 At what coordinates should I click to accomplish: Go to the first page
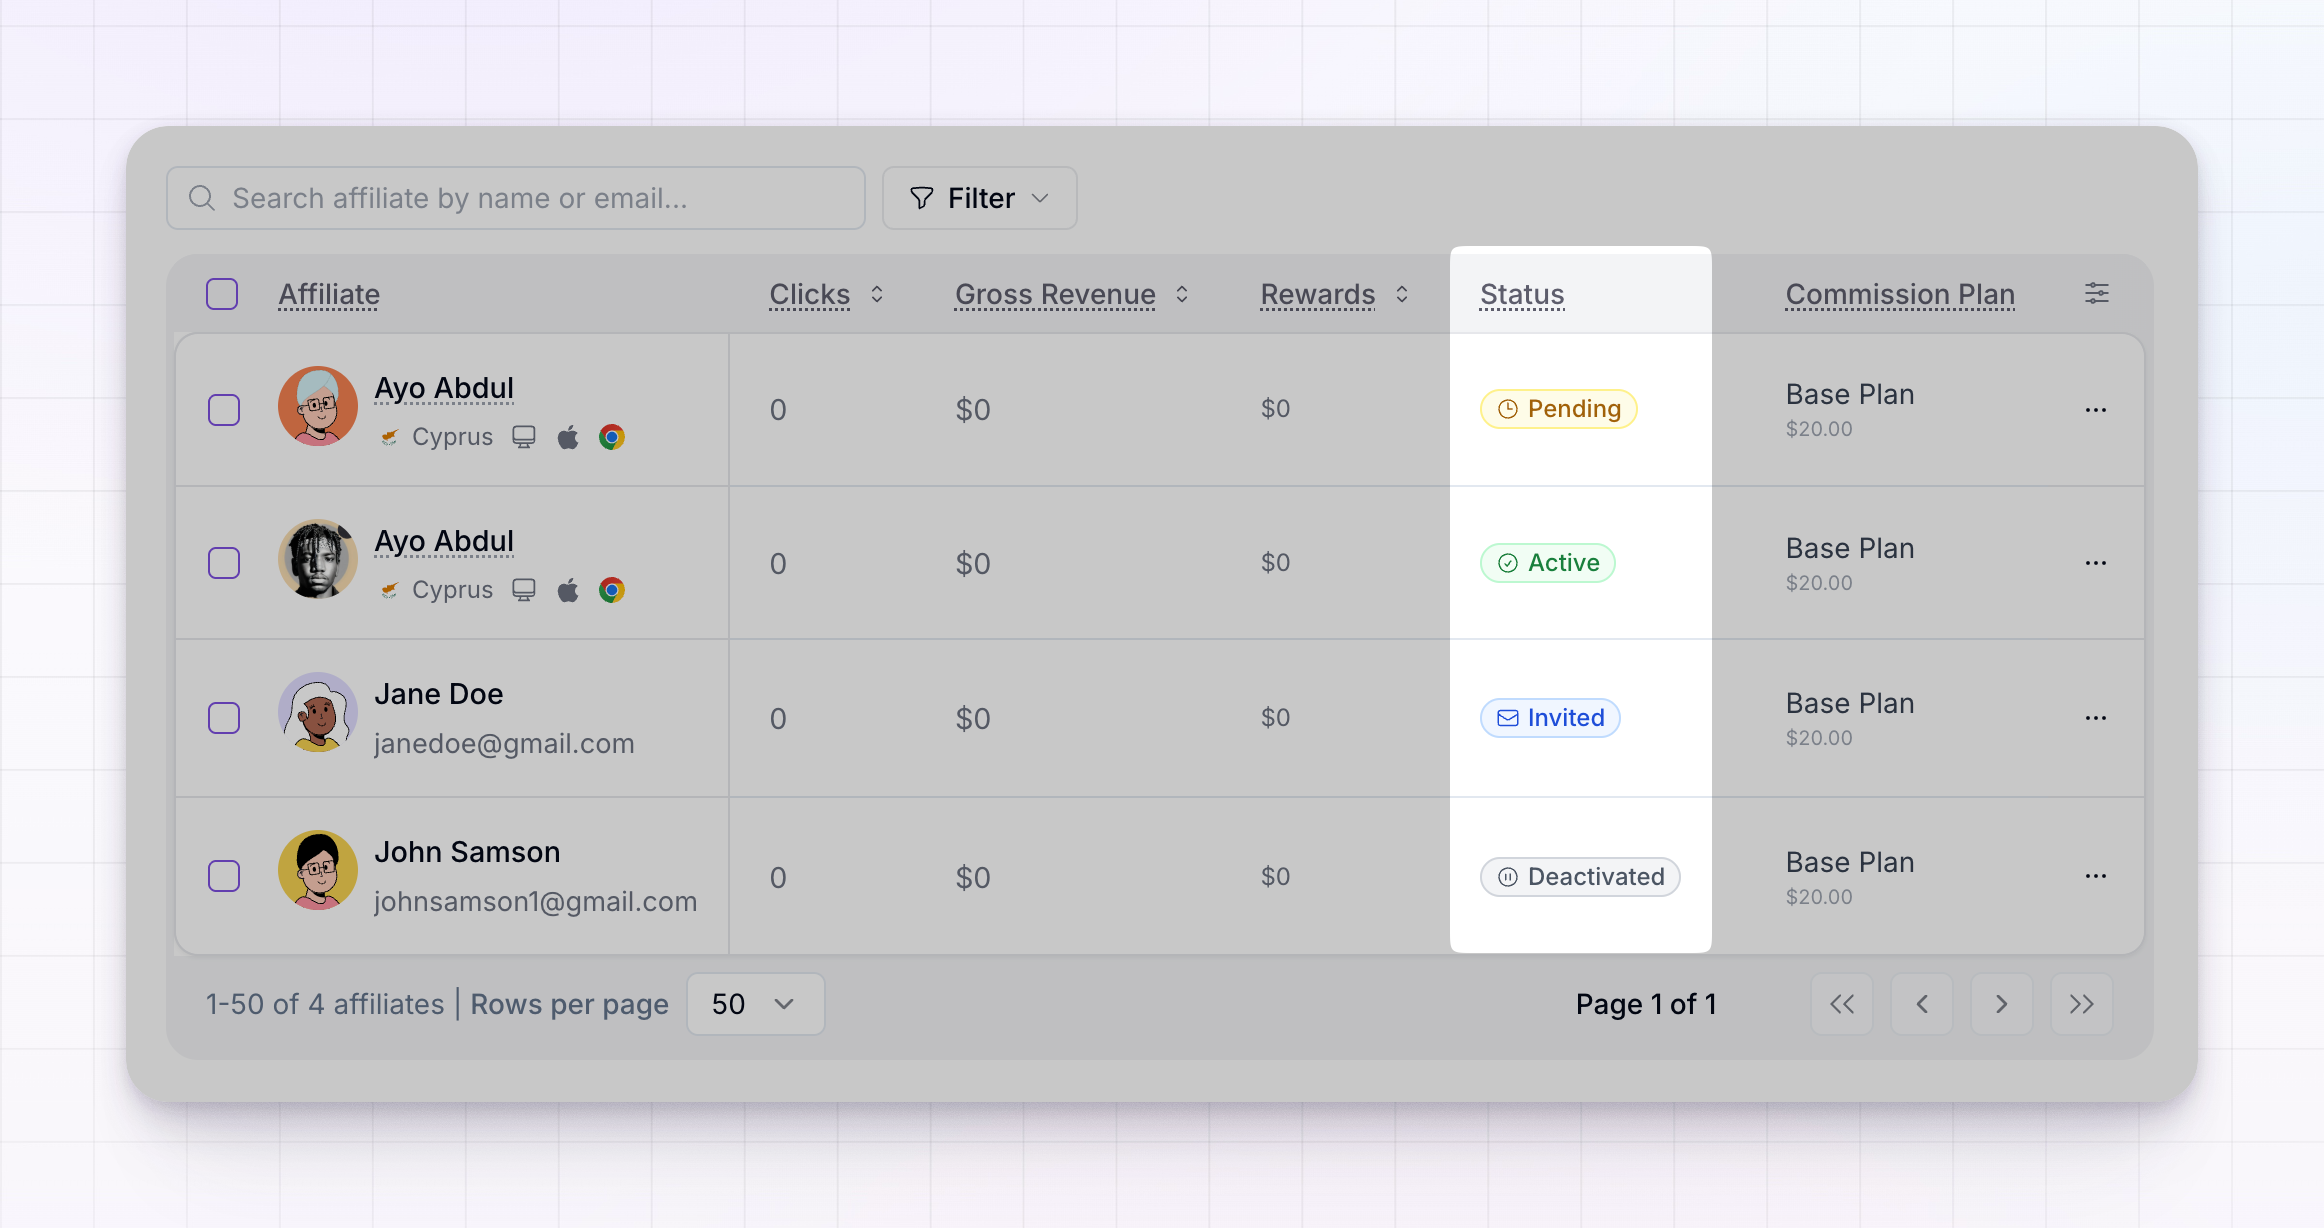pyautogui.click(x=1842, y=1004)
